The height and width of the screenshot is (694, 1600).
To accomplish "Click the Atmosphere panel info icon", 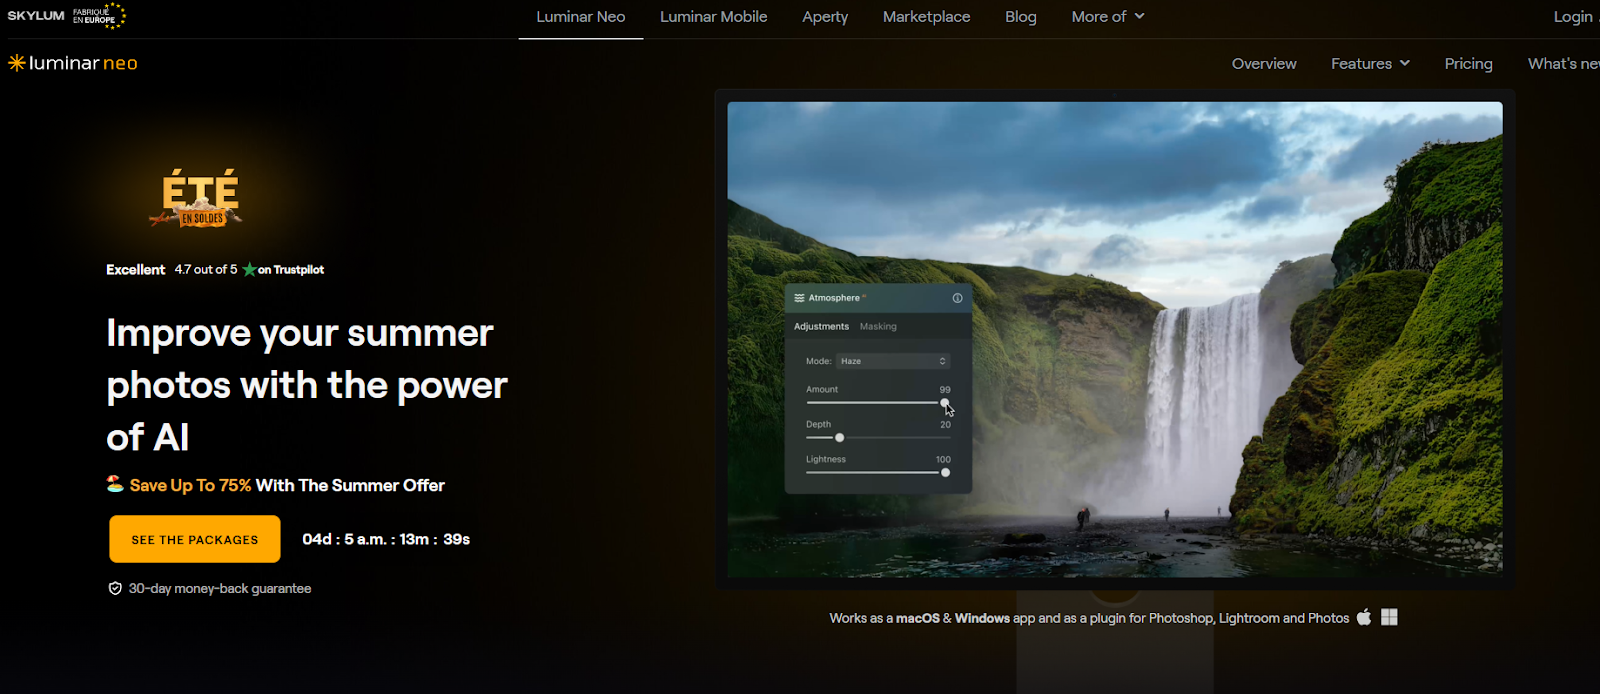I will point(957,298).
